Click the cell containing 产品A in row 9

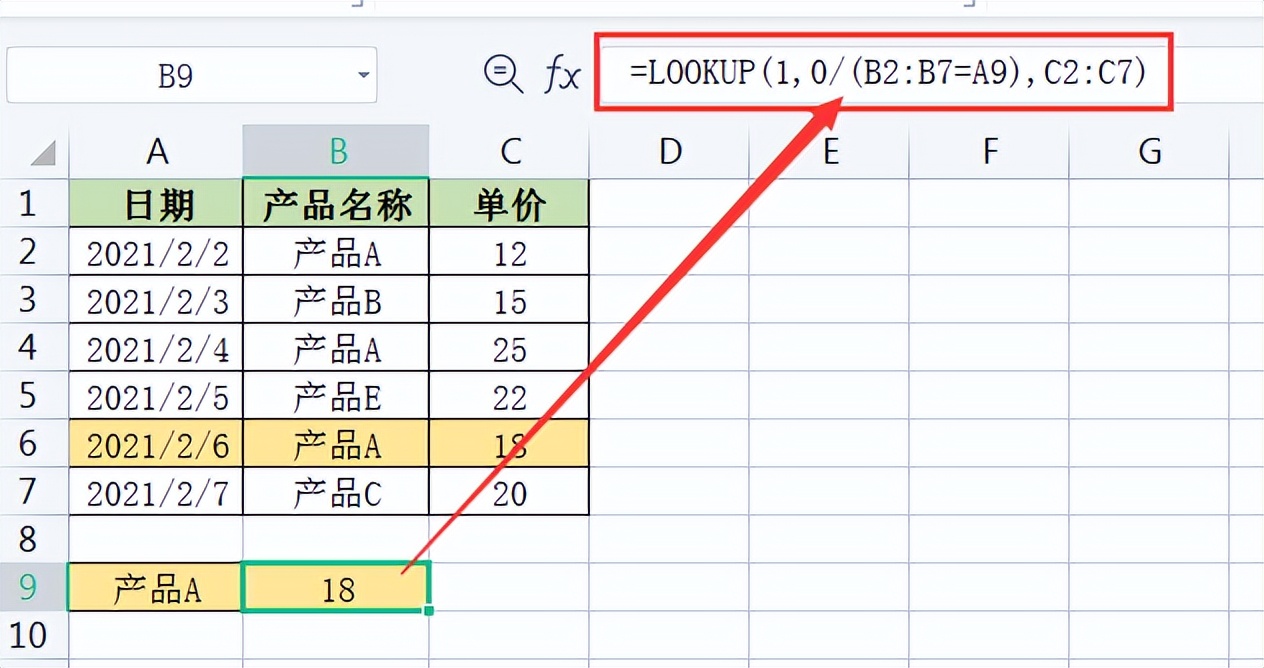tap(156, 588)
